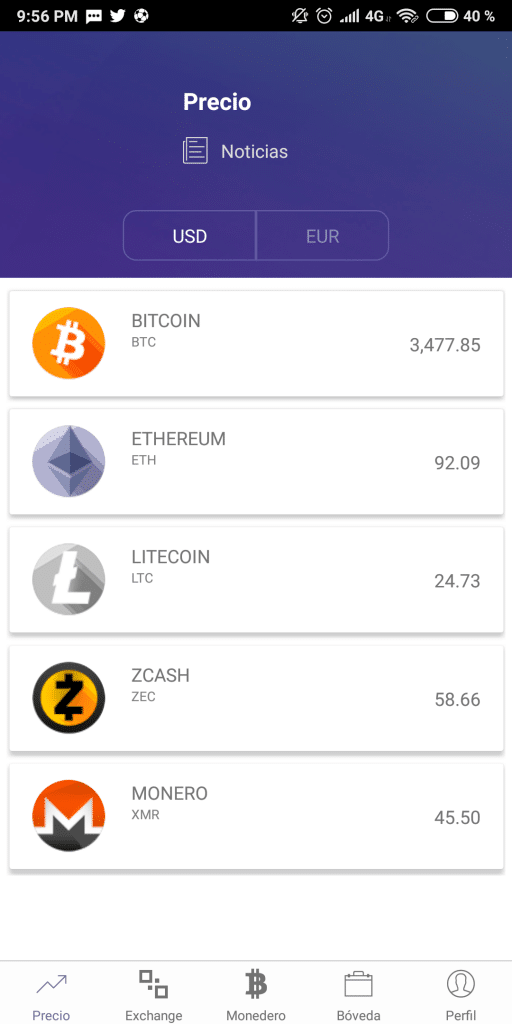Open the Noticias news link

[x=255, y=152]
